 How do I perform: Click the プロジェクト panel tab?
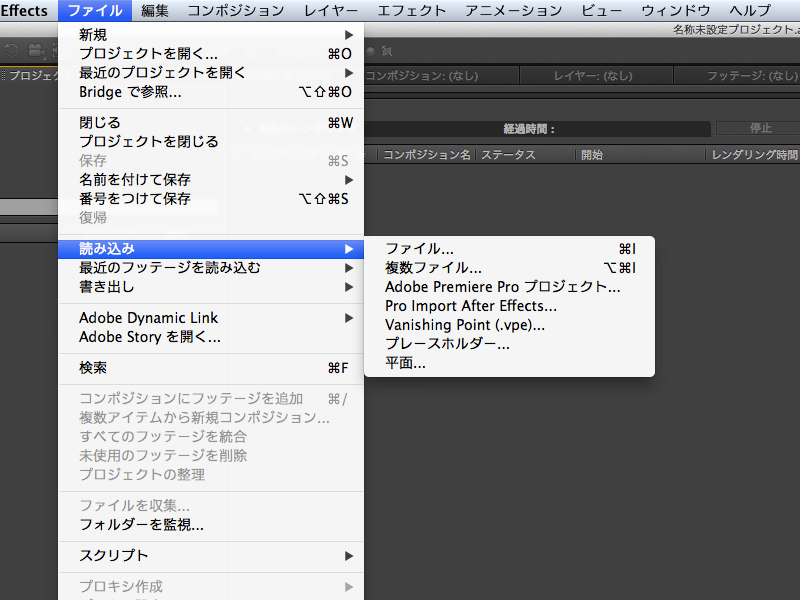click(x=33, y=76)
